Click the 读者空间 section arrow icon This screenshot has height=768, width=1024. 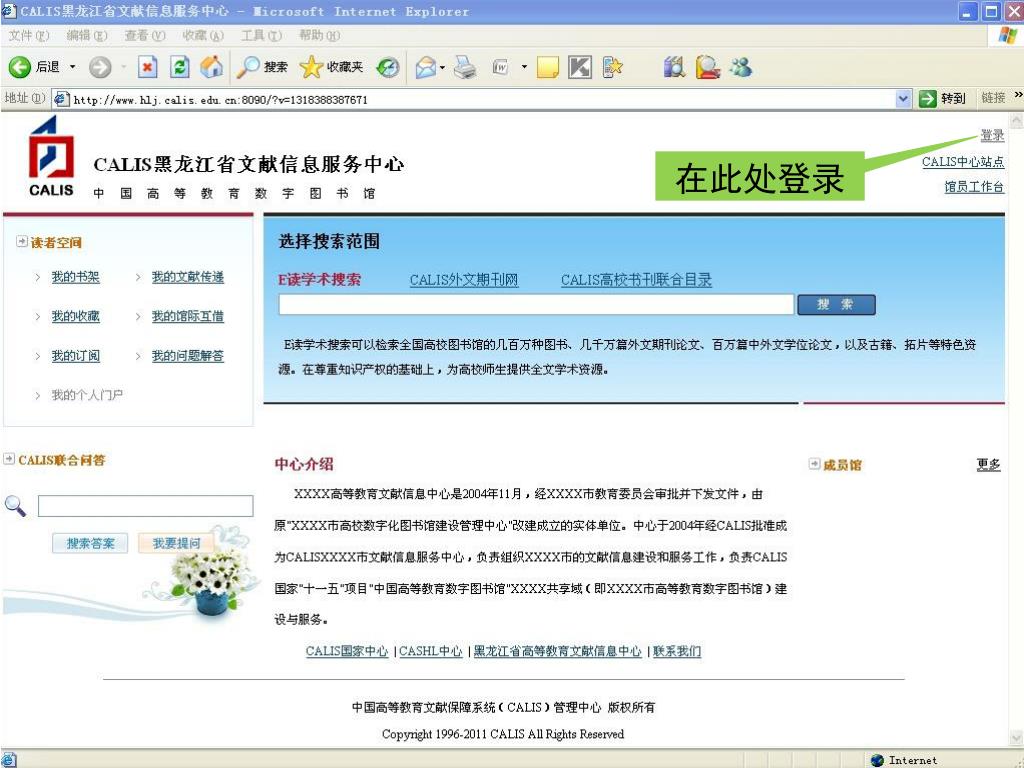click(22, 242)
